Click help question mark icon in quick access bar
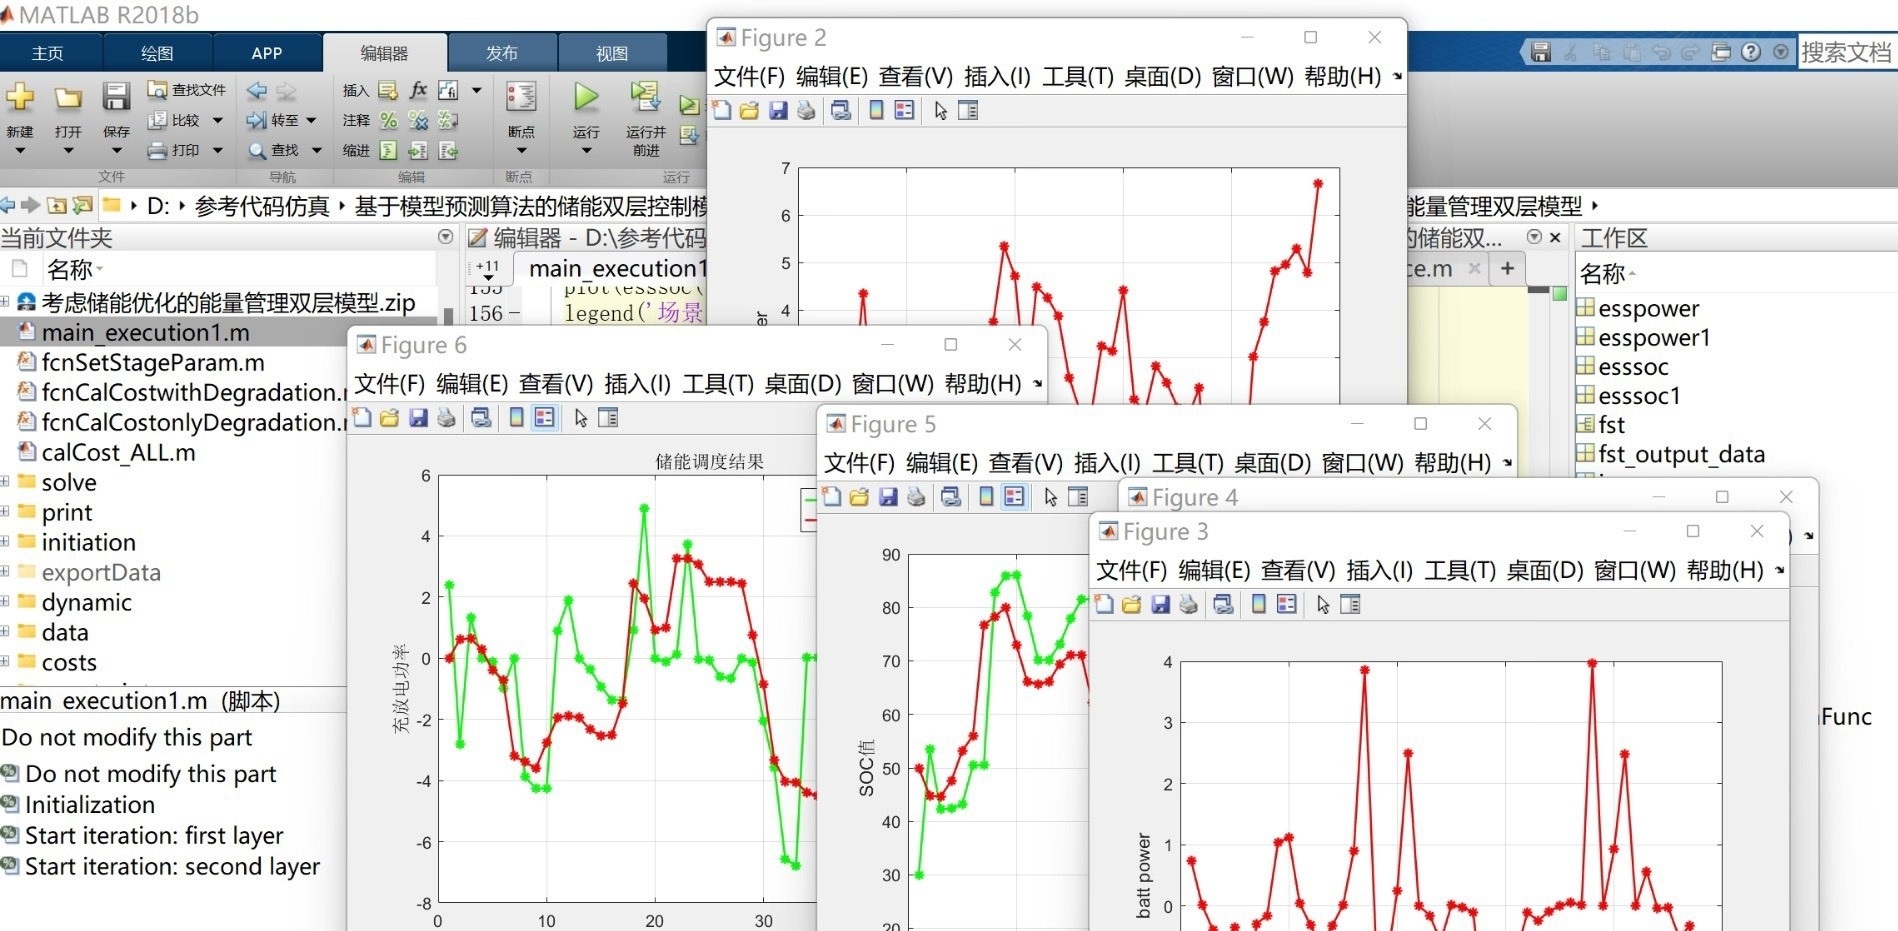Screen dimensions: 1898x931 (1750, 52)
